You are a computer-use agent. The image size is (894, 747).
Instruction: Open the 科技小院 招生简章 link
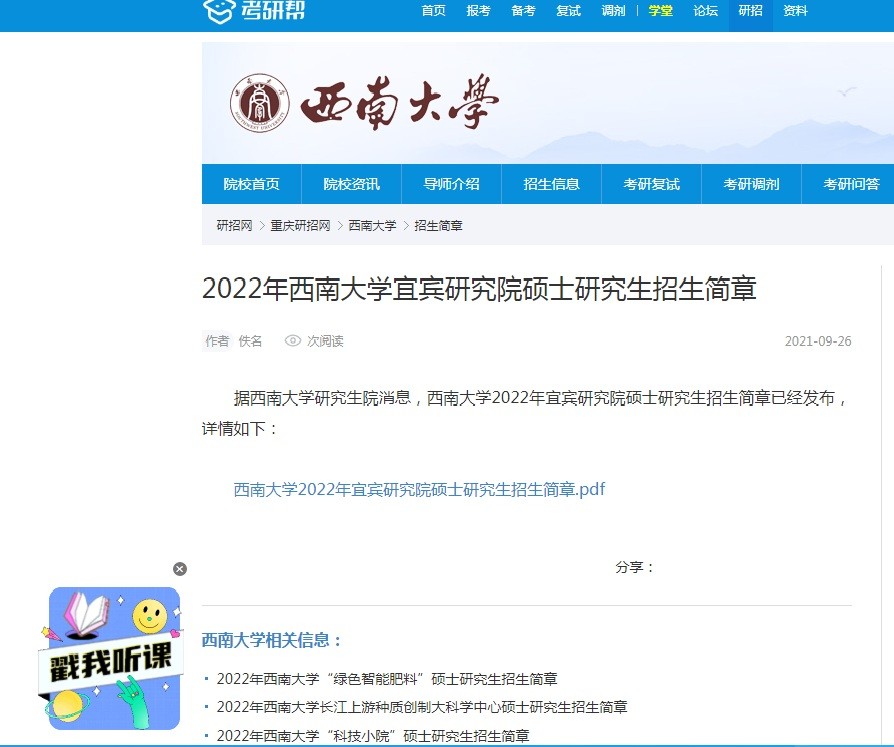(372, 736)
